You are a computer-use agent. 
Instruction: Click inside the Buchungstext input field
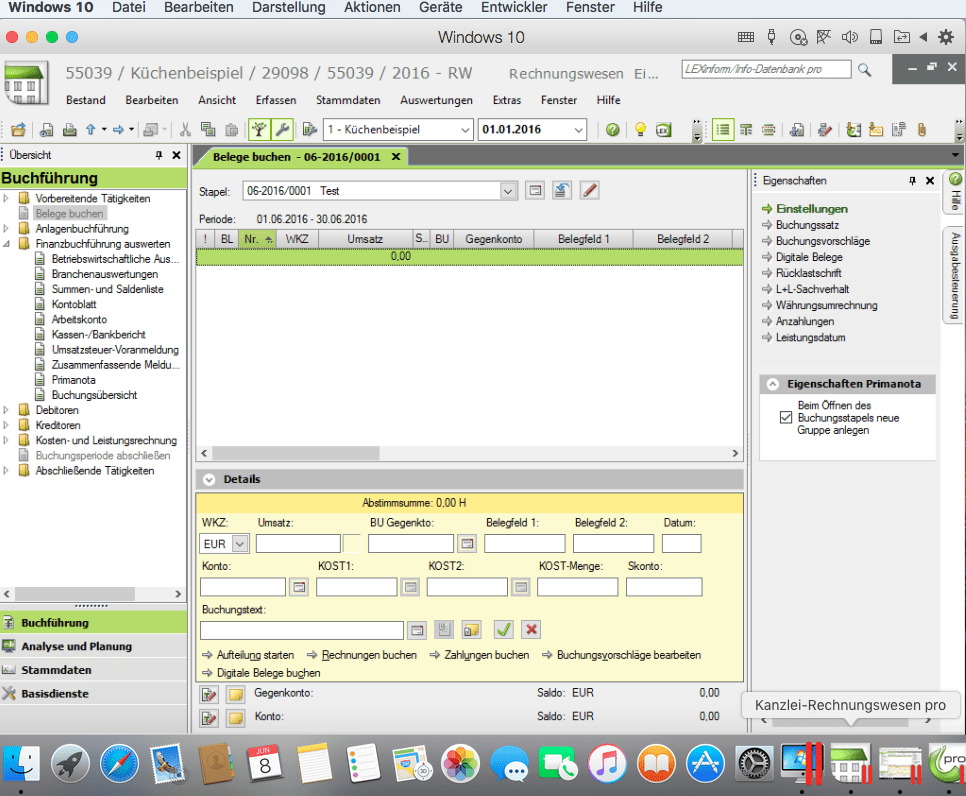(302, 630)
